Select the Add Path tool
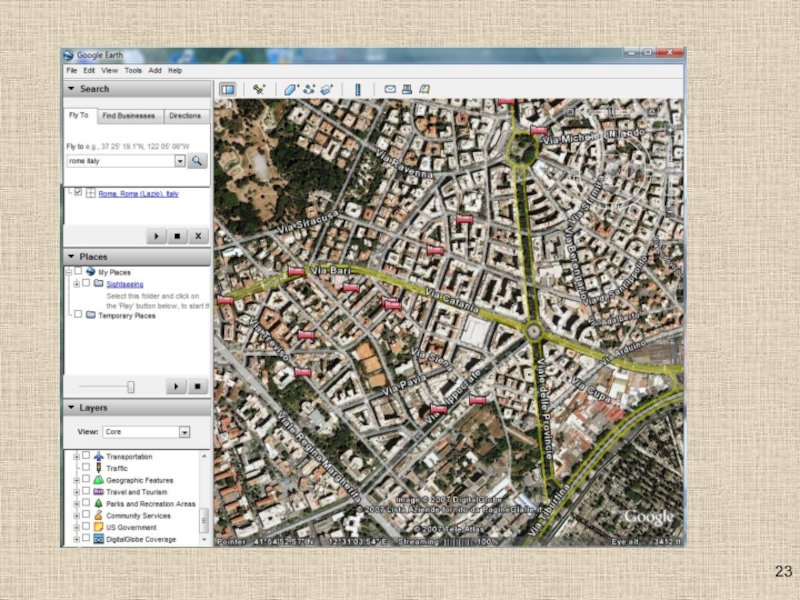This screenshot has width=800, height=600. point(308,89)
